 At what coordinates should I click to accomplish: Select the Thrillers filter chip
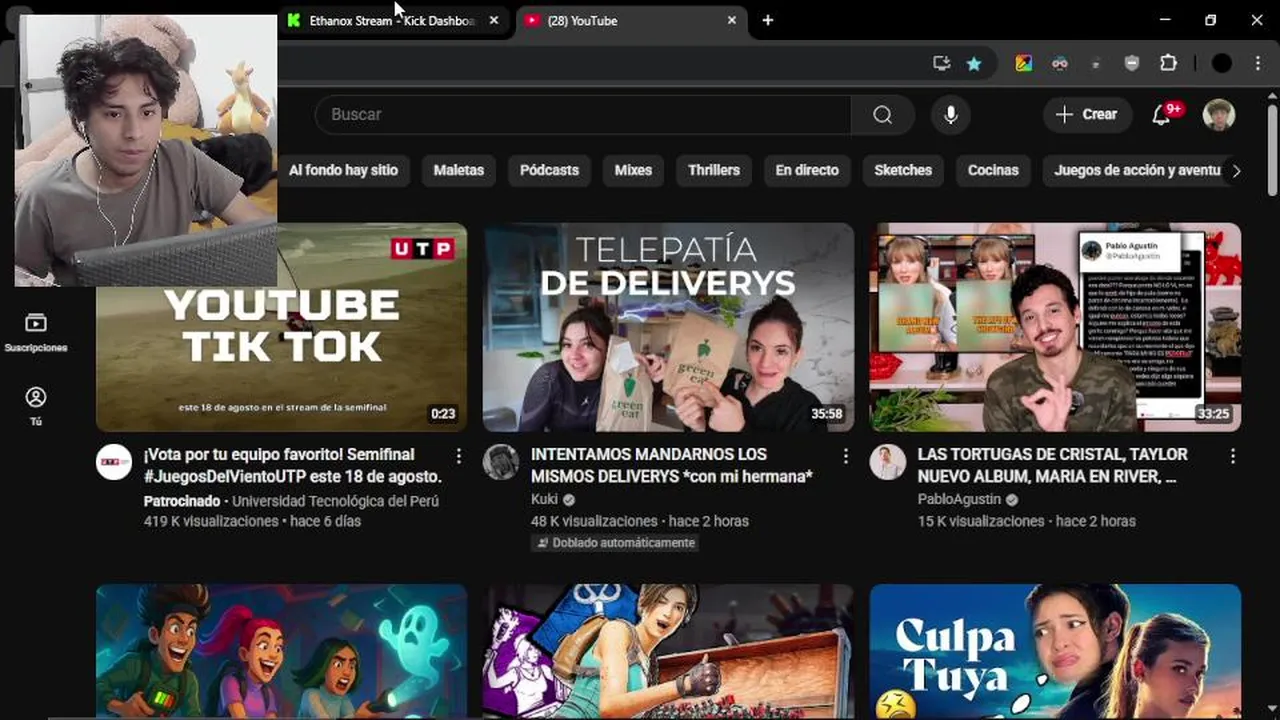pyautogui.click(x=714, y=170)
